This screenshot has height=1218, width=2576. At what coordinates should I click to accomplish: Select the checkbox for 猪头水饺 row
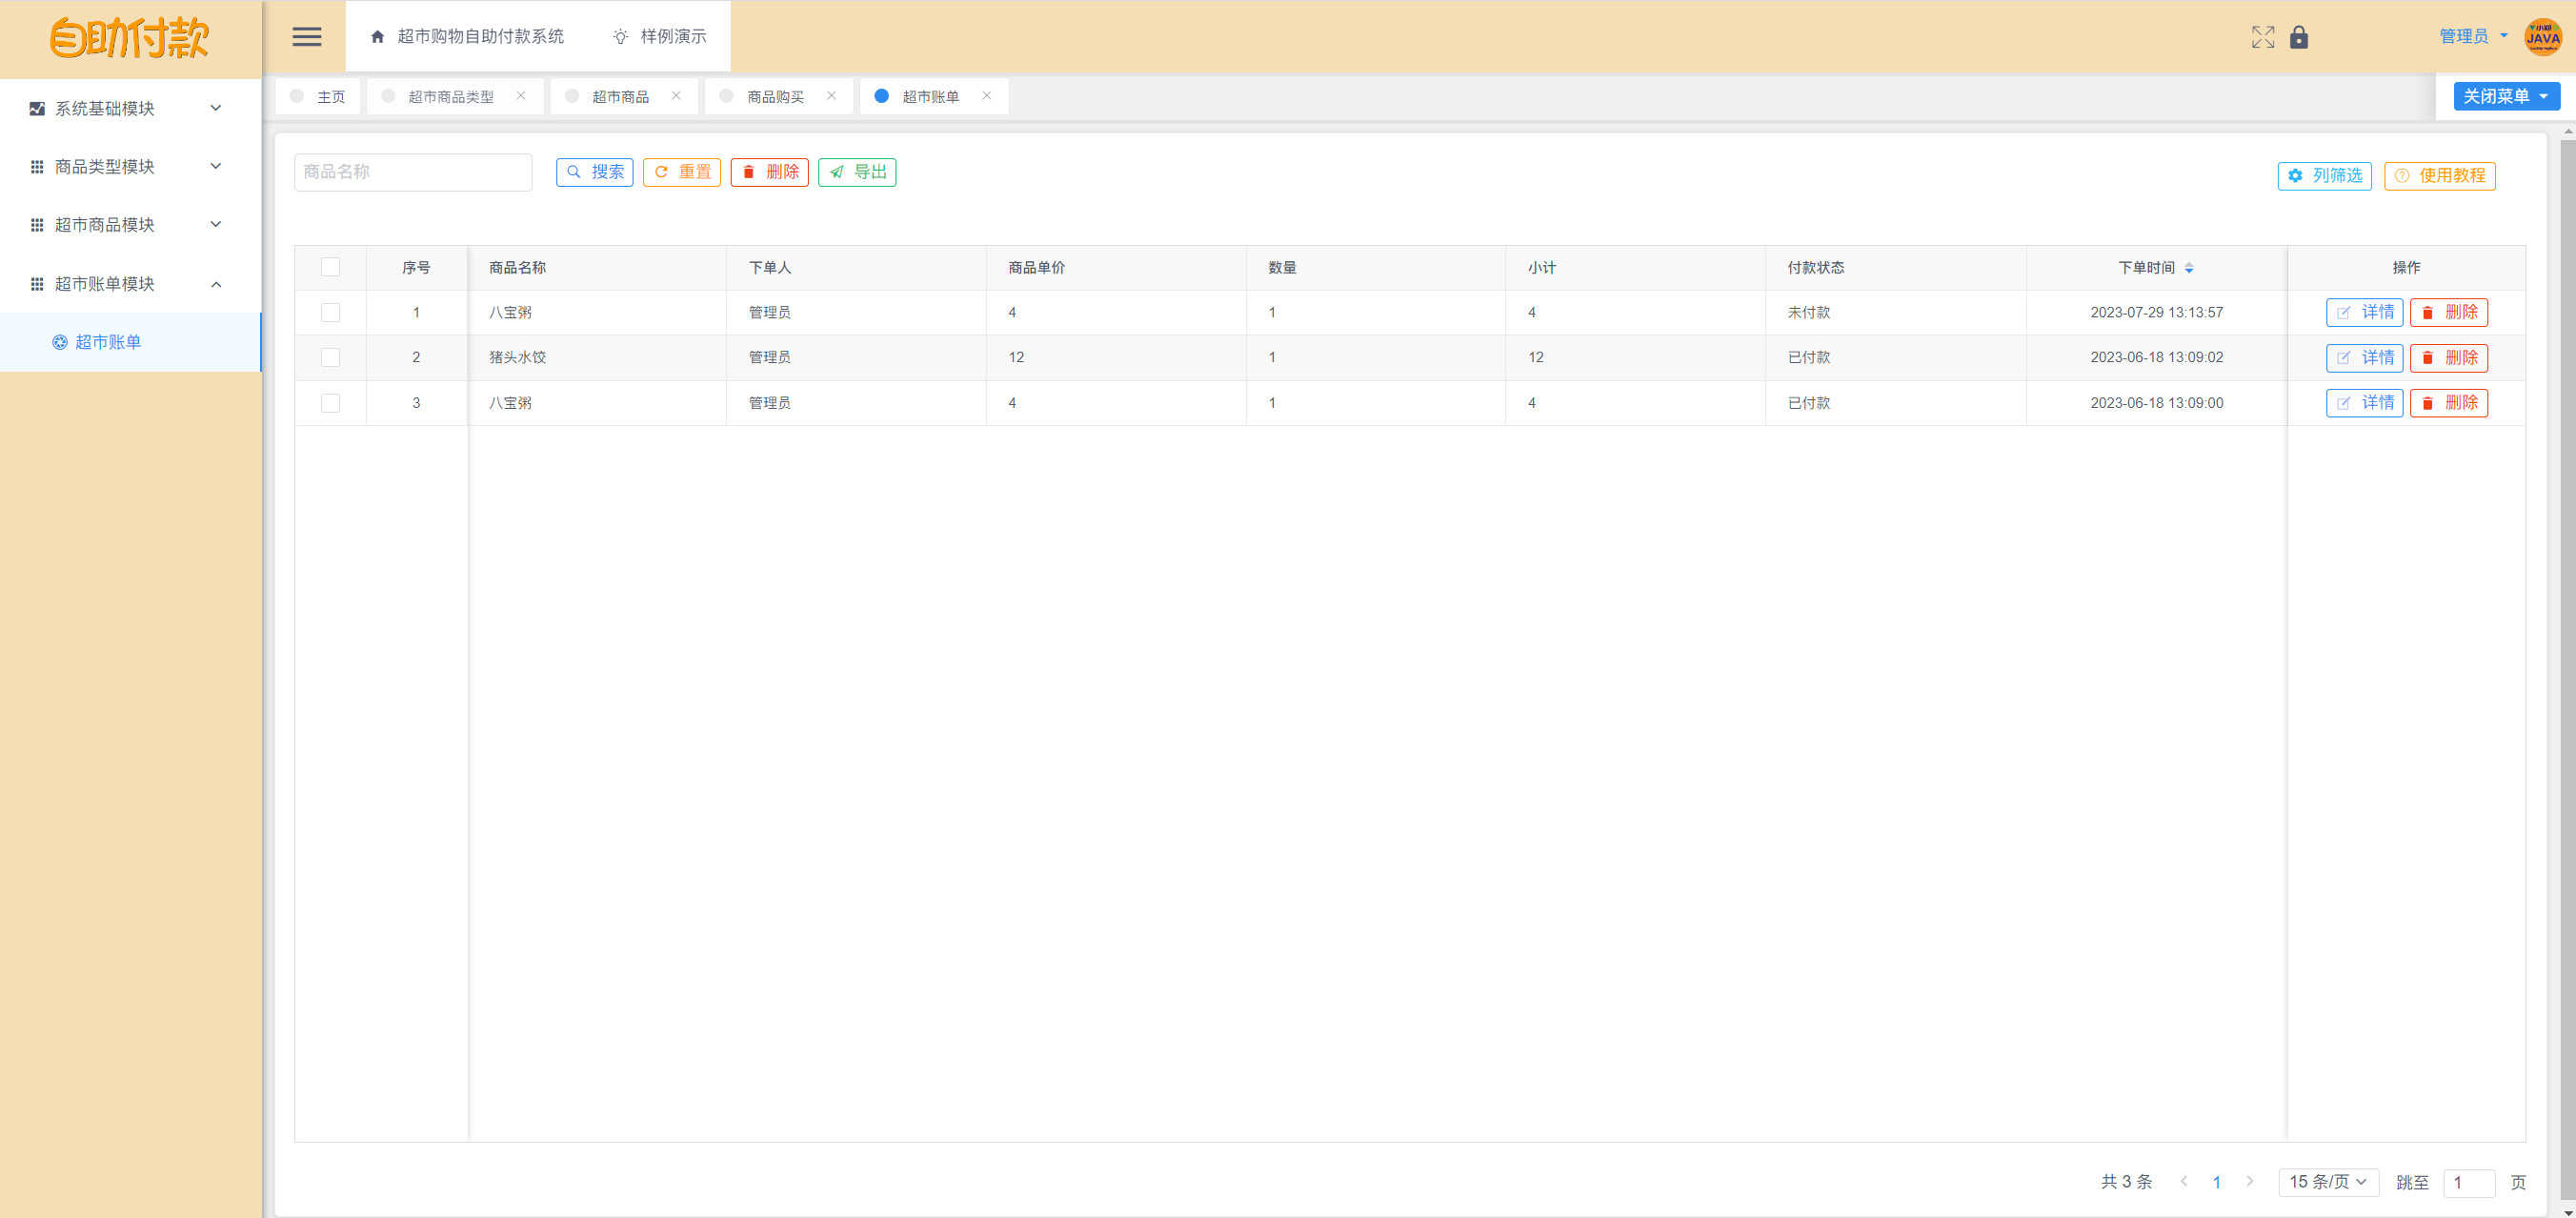[x=331, y=357]
